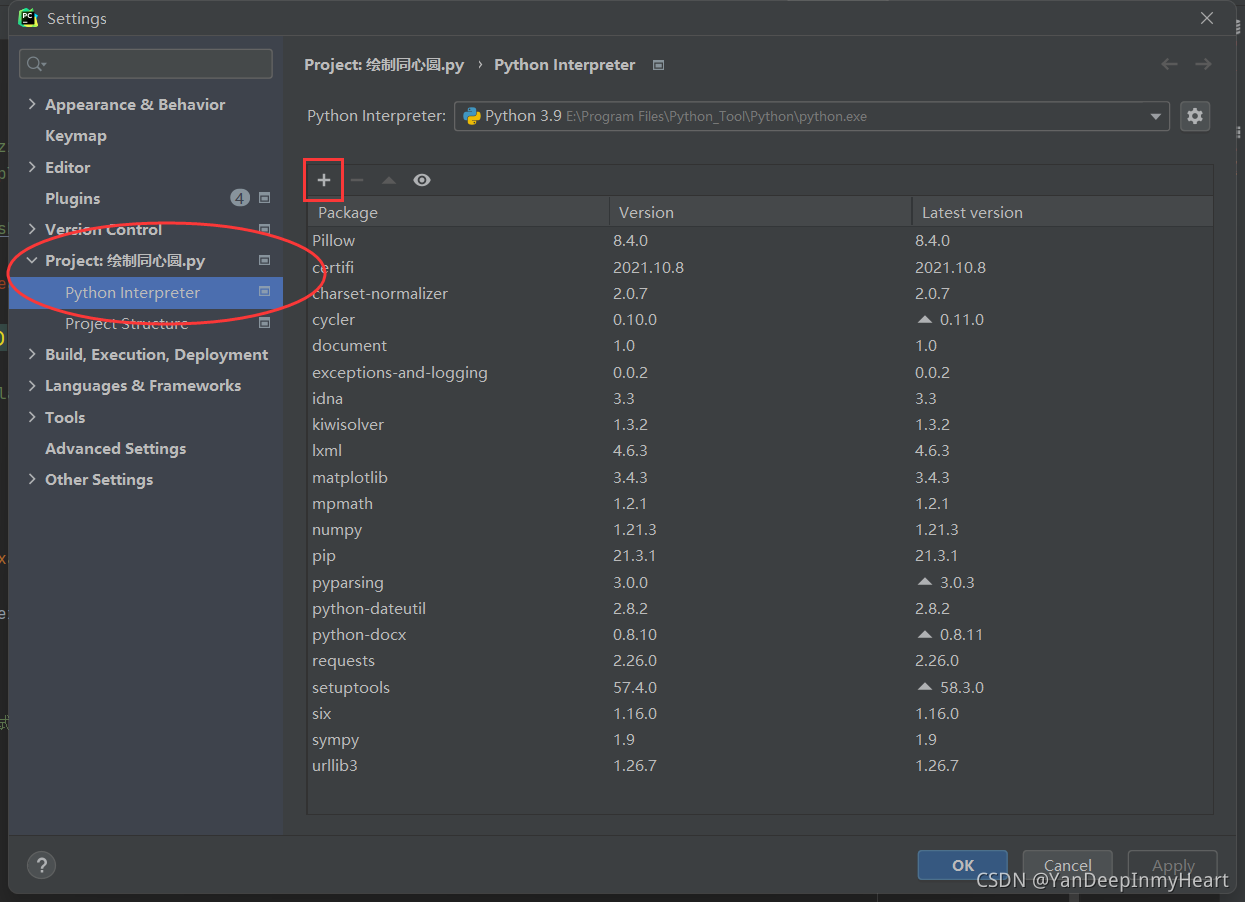The image size is (1245, 902).
Task: Select the python-docx package row
Action: [760, 635]
